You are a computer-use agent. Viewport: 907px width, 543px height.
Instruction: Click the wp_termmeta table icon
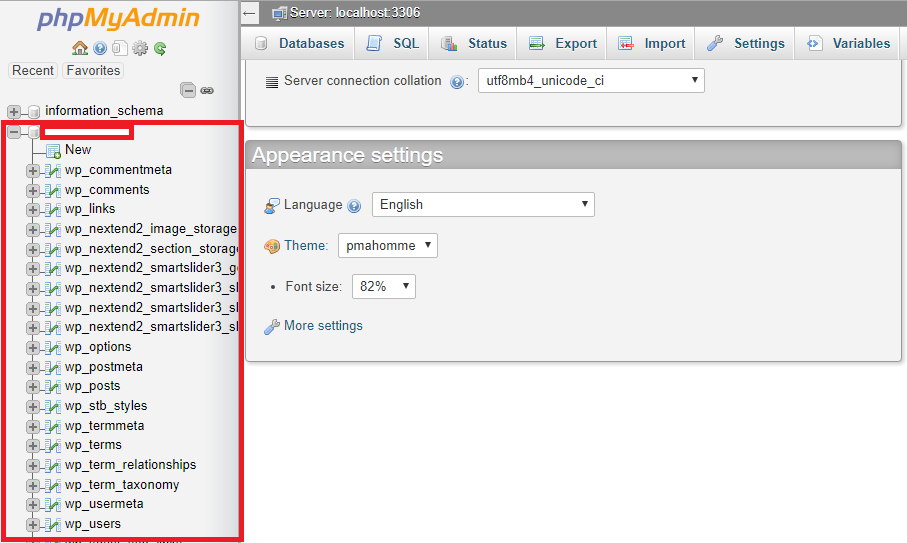tap(53, 426)
